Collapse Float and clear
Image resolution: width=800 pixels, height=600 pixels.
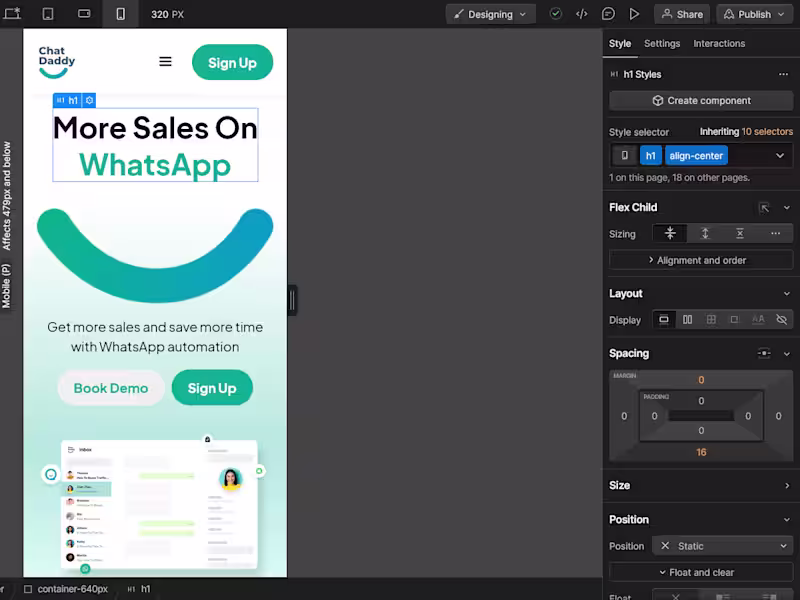(x=701, y=572)
